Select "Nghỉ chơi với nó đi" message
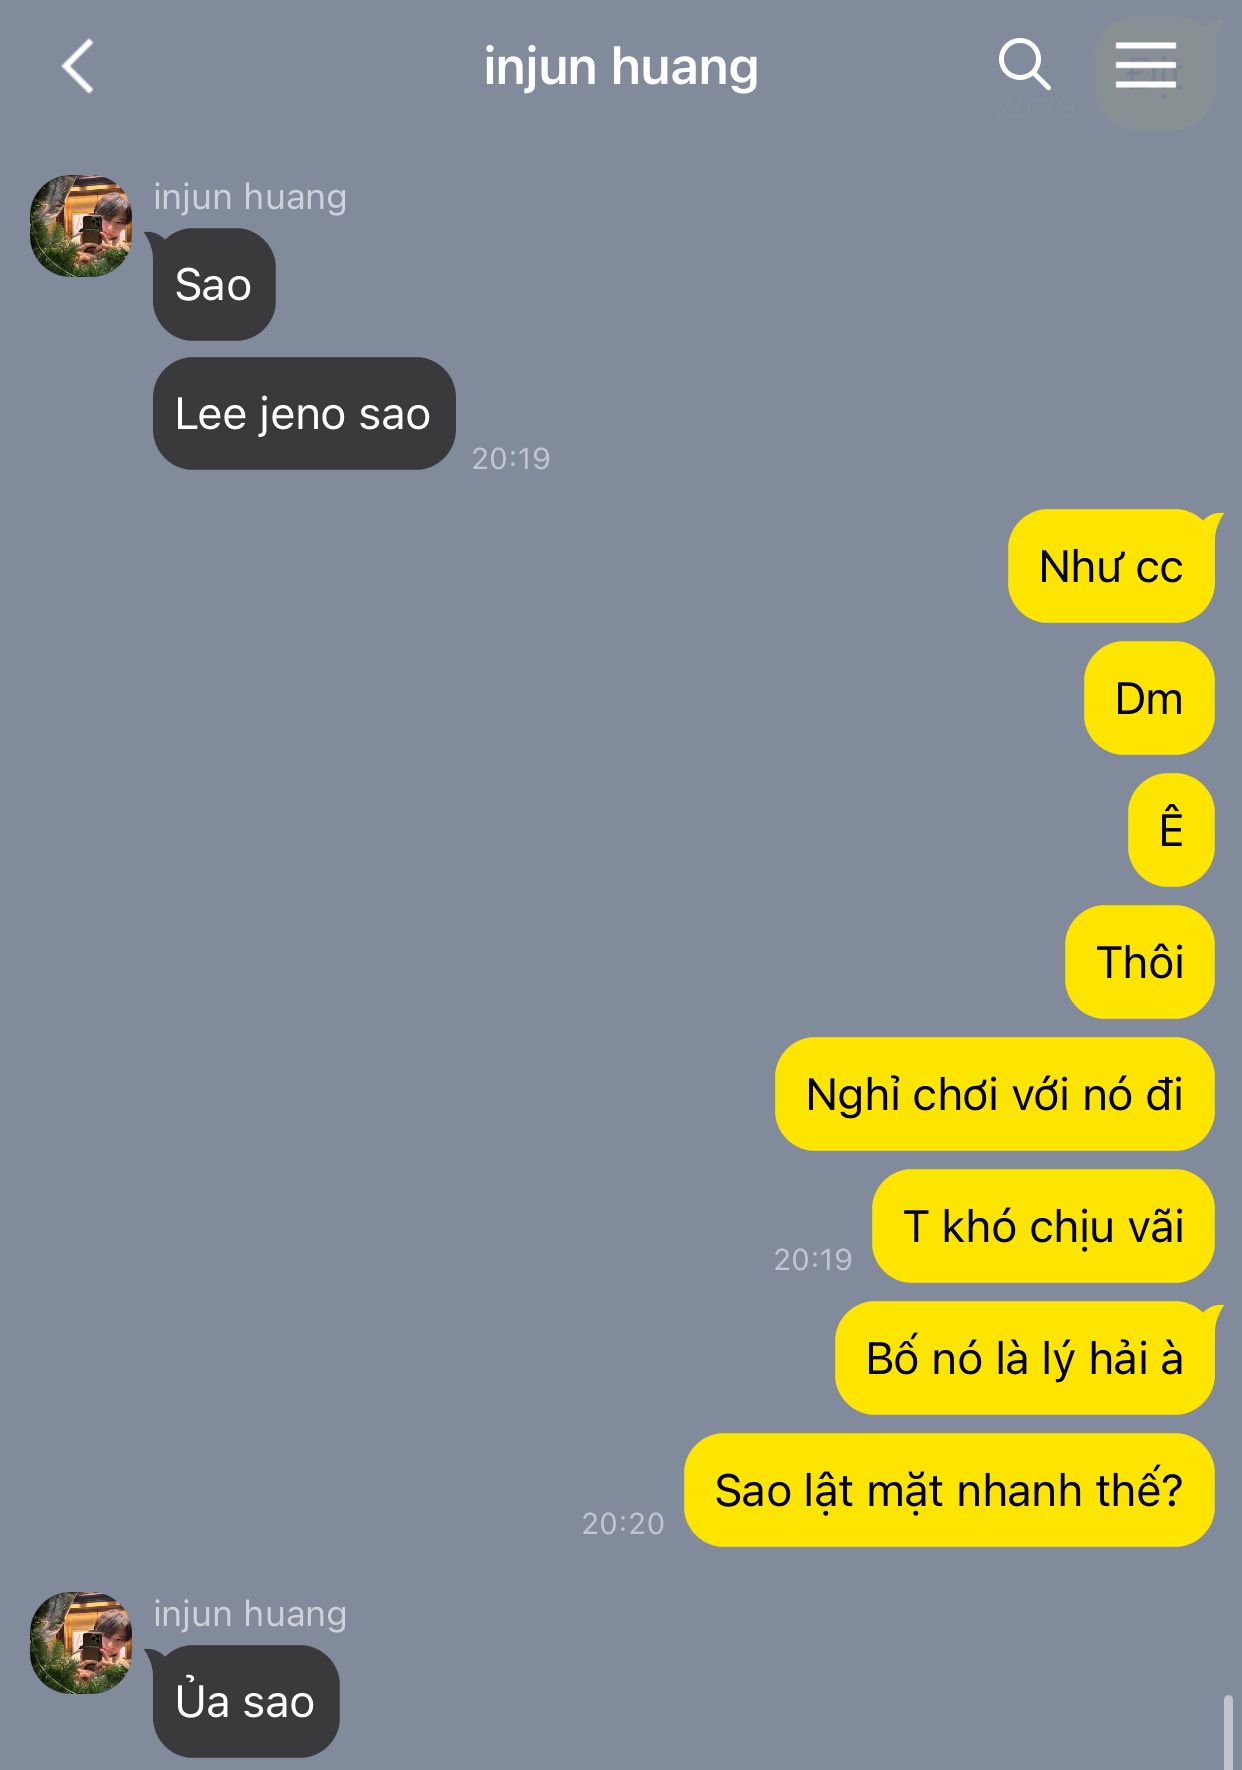 click(x=995, y=1095)
